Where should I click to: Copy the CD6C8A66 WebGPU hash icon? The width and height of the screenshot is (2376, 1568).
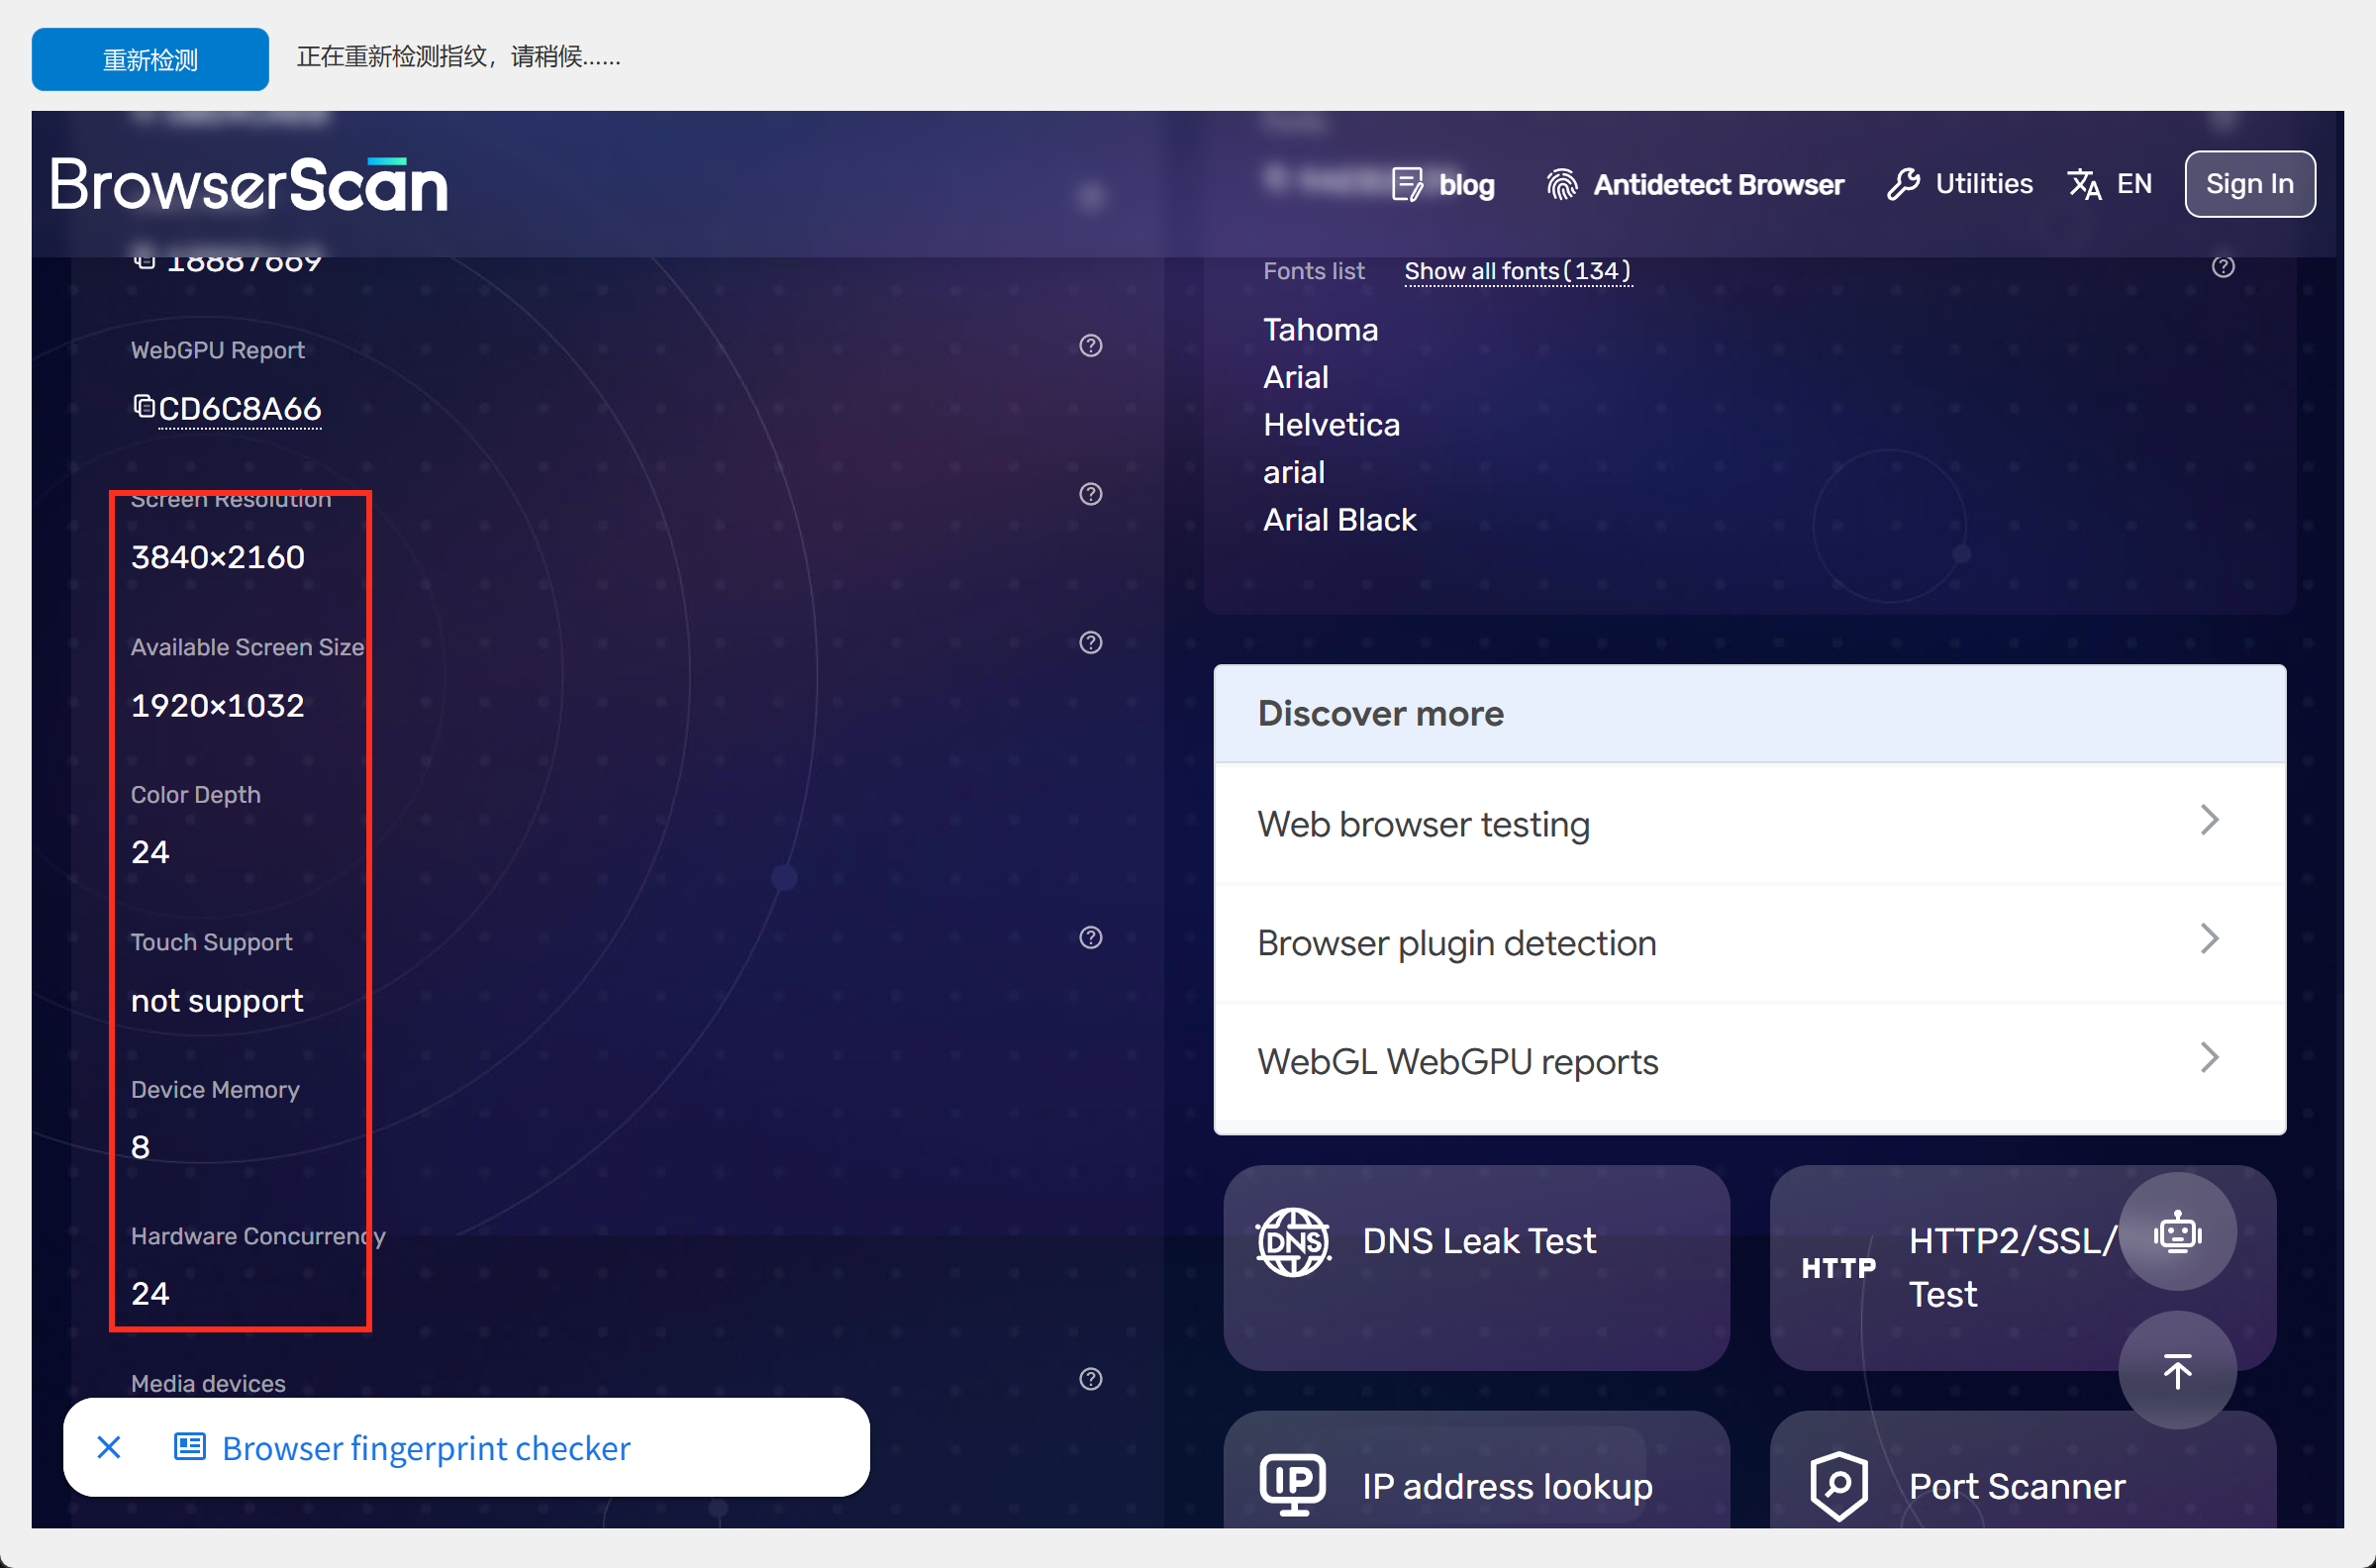[144, 406]
